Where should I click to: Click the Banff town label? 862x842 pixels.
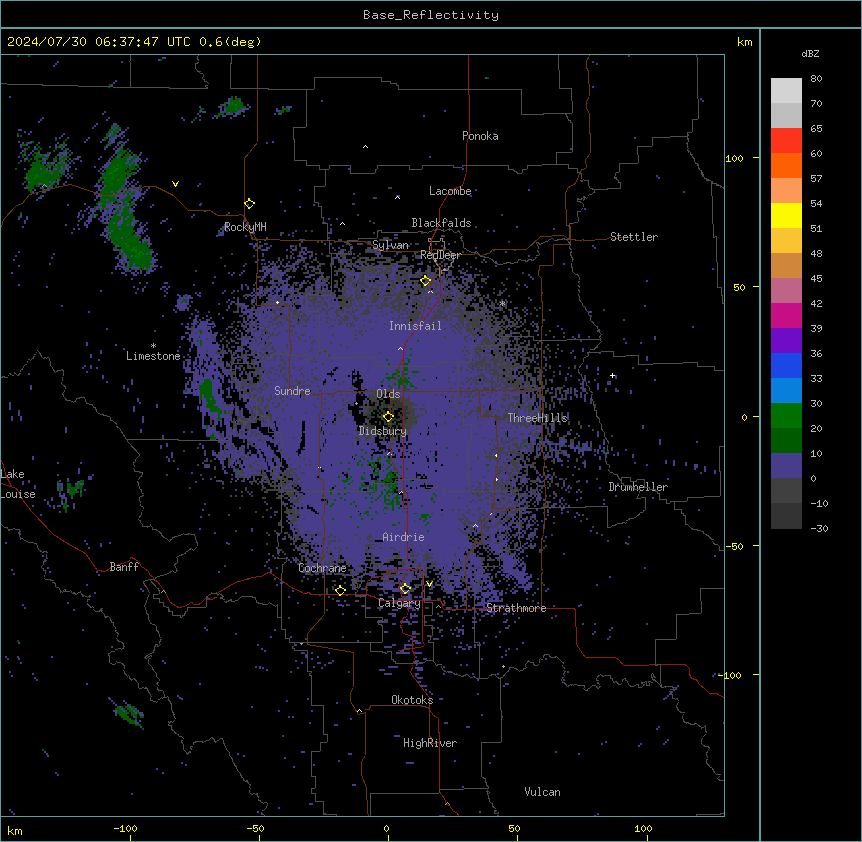click(x=124, y=567)
